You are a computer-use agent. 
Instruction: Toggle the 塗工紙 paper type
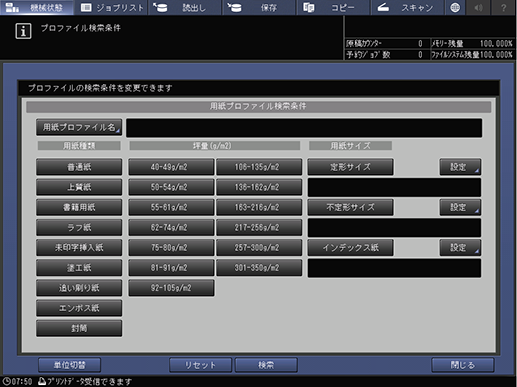pyautogui.click(x=79, y=268)
